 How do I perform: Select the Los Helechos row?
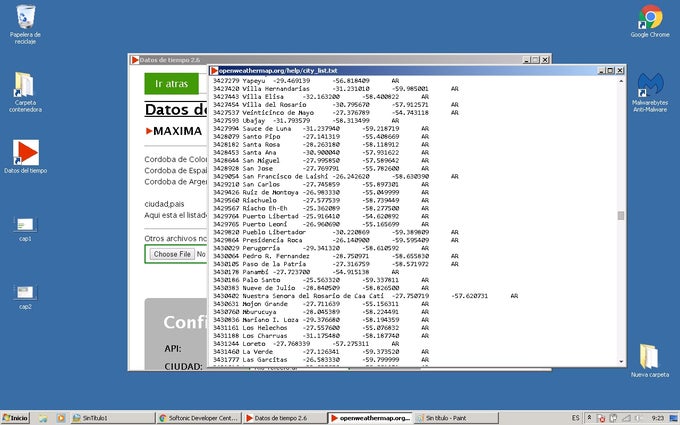tap(320, 328)
